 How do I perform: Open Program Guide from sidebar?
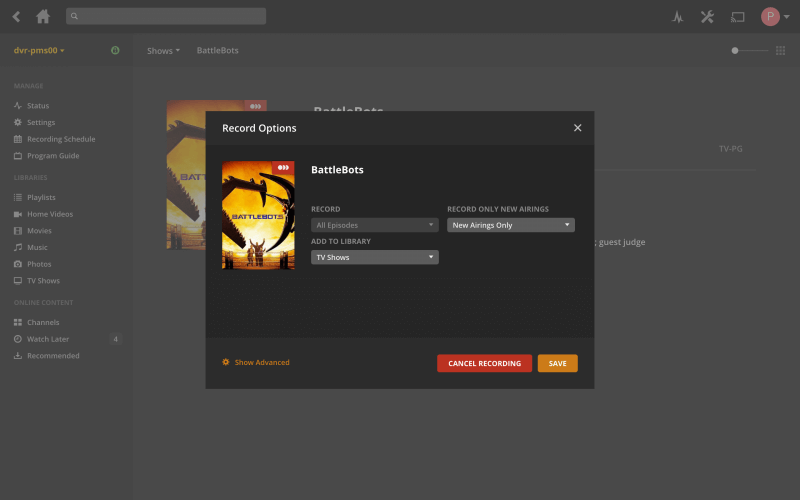point(52,156)
